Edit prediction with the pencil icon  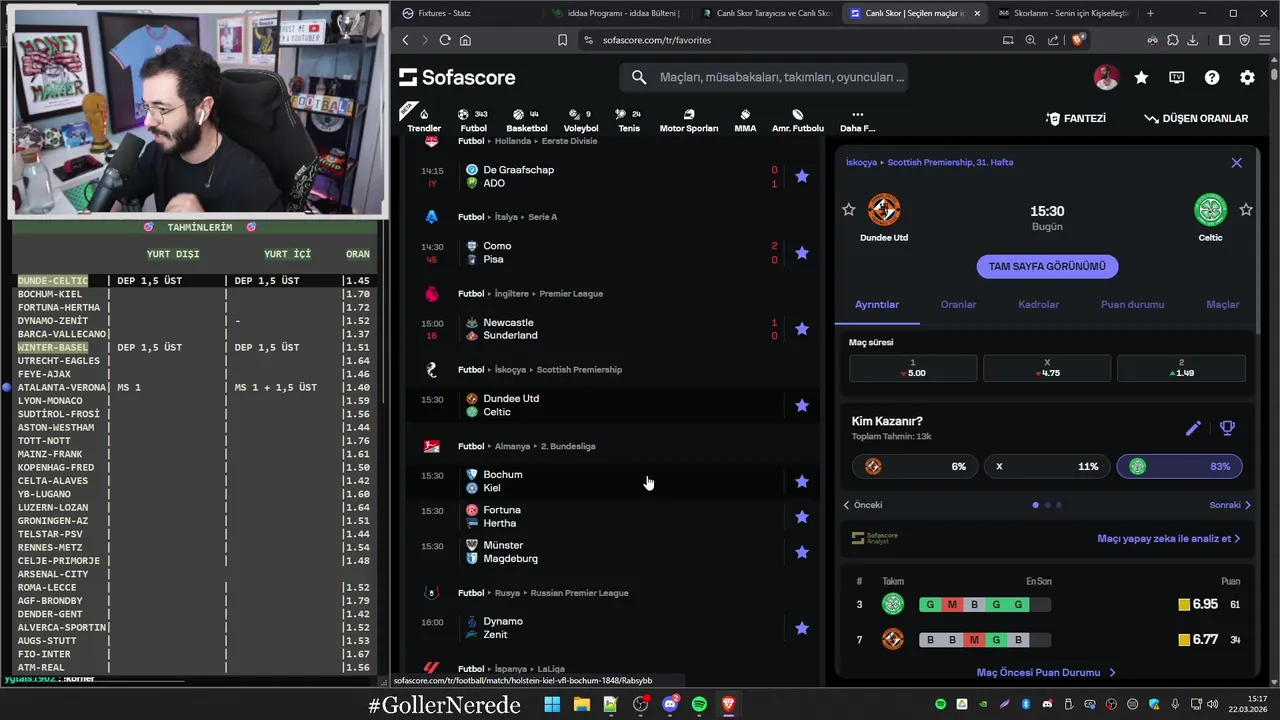(x=1193, y=428)
